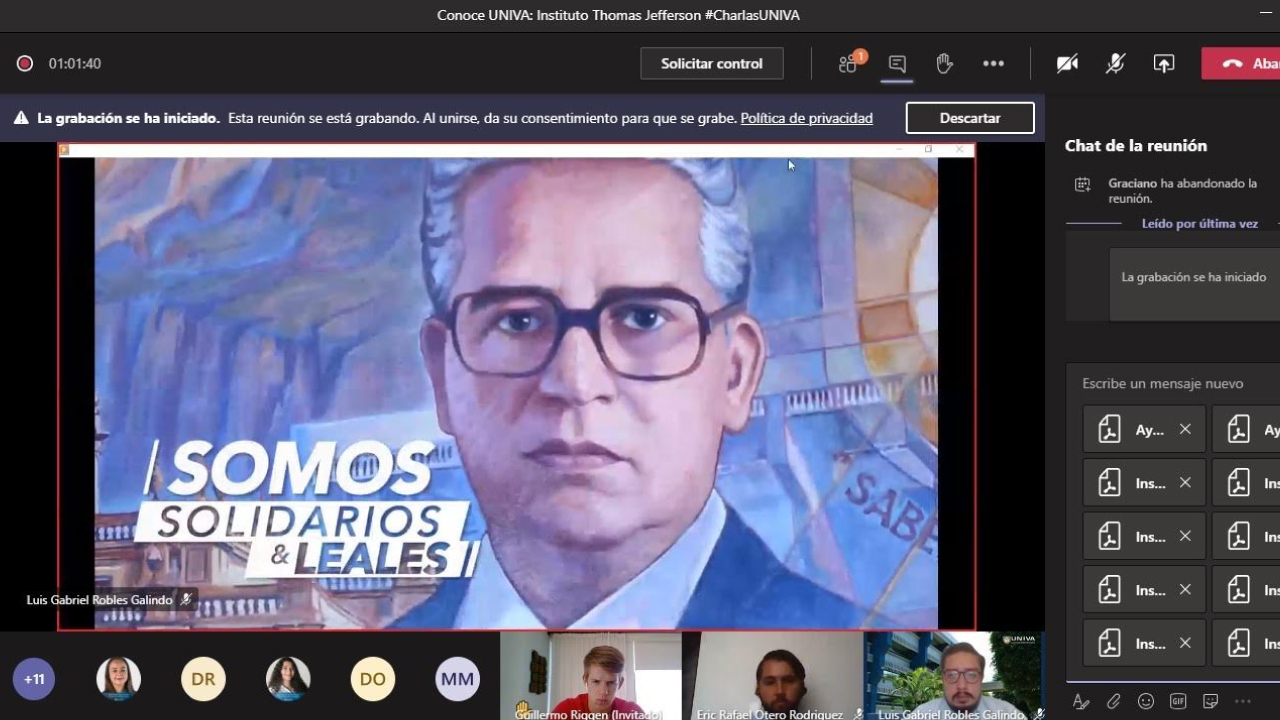
Task: Toggle the meeting chat panel icon
Action: point(897,63)
